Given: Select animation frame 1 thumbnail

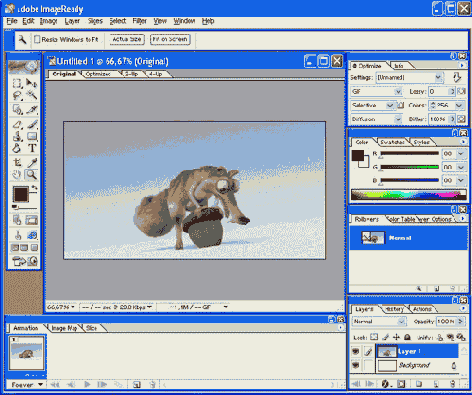Looking at the screenshot, I should click(26, 353).
